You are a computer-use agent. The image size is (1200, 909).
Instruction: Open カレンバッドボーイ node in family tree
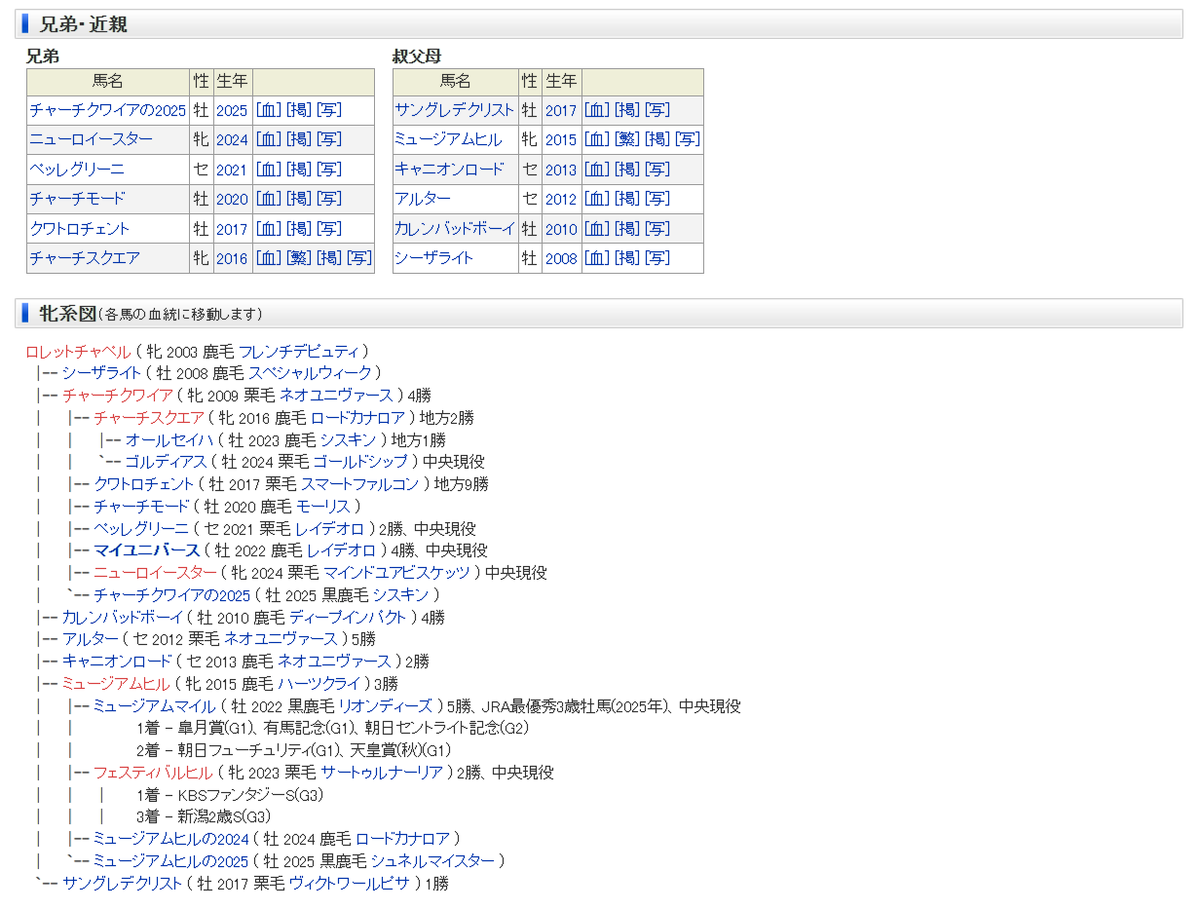[x=123, y=617]
